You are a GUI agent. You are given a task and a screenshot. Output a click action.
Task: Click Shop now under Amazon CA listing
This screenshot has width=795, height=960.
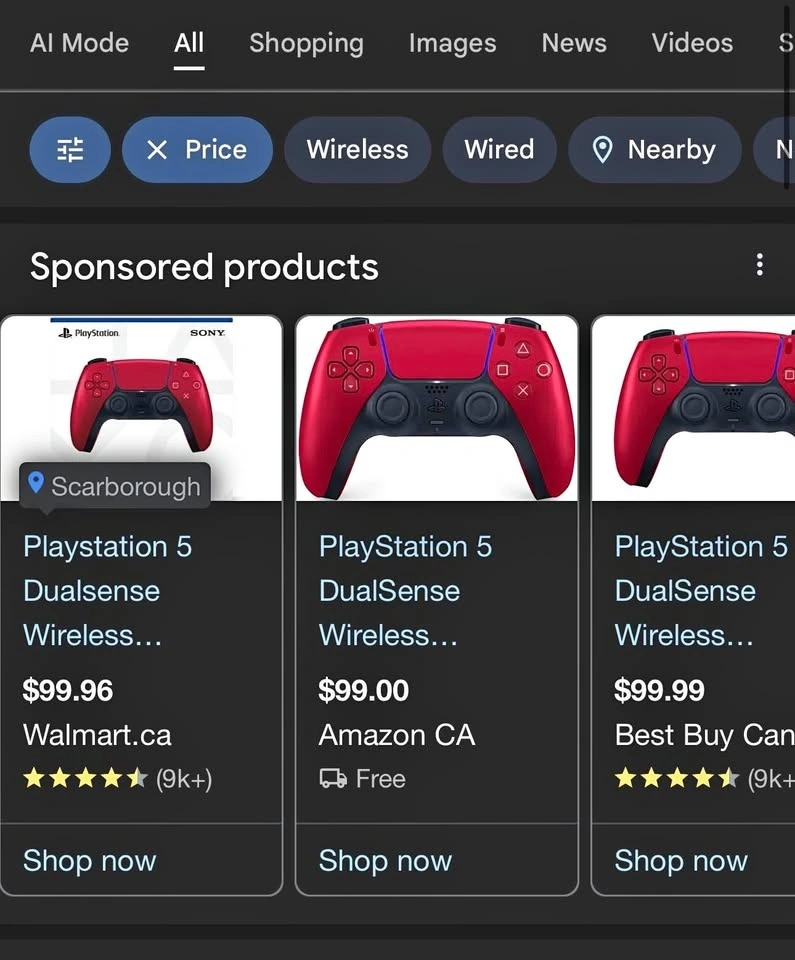click(x=385, y=860)
